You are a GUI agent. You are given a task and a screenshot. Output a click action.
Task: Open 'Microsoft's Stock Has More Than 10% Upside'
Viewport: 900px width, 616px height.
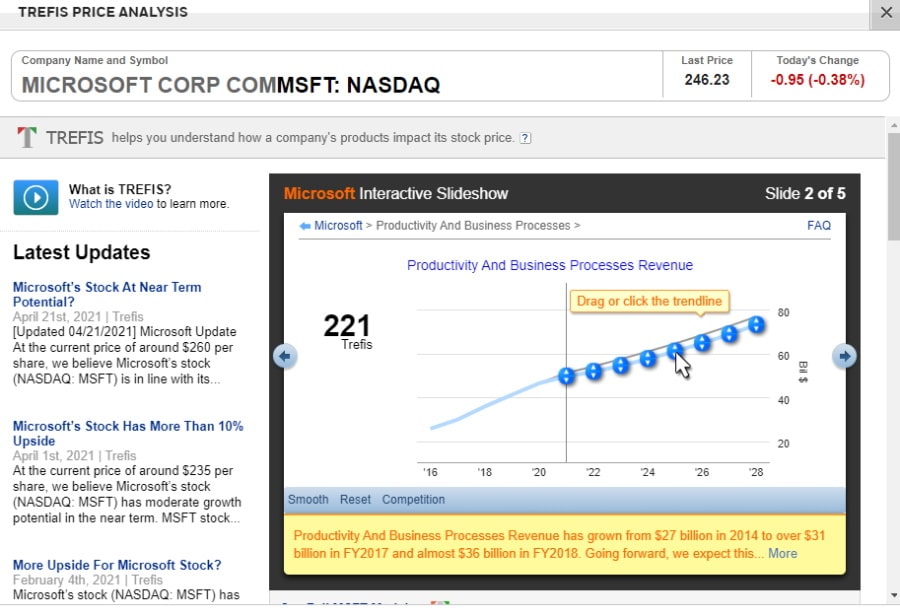click(x=128, y=433)
